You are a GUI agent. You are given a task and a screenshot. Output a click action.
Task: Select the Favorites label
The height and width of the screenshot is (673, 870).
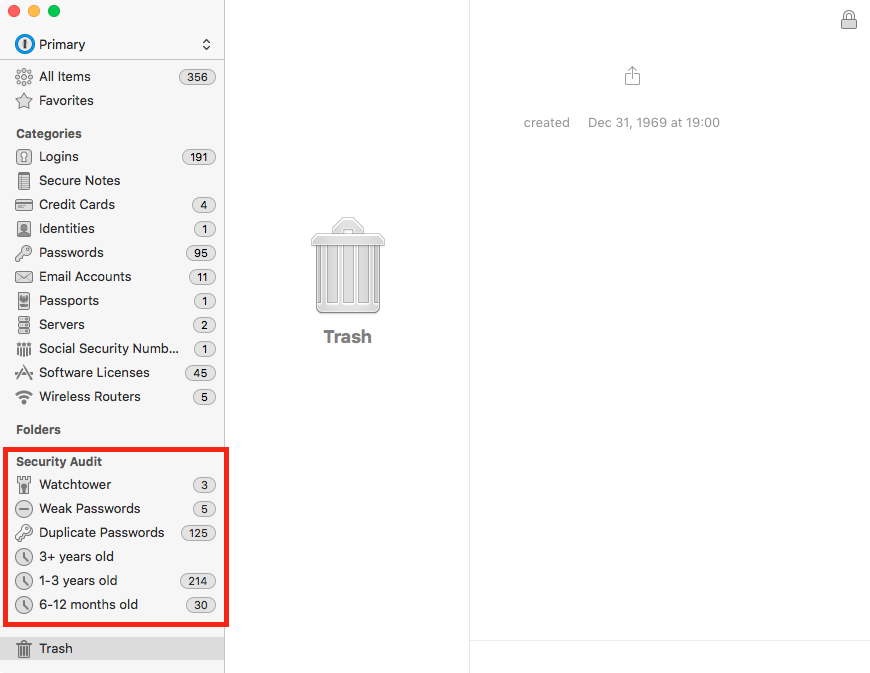[x=67, y=101]
